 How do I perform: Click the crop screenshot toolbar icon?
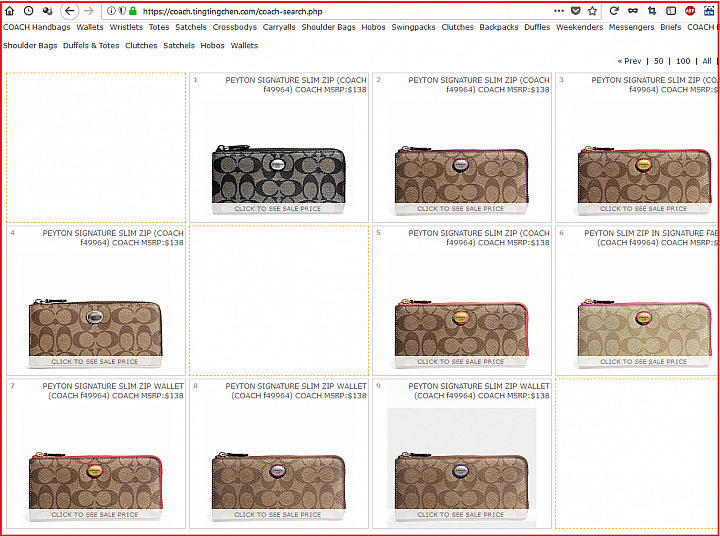click(652, 11)
